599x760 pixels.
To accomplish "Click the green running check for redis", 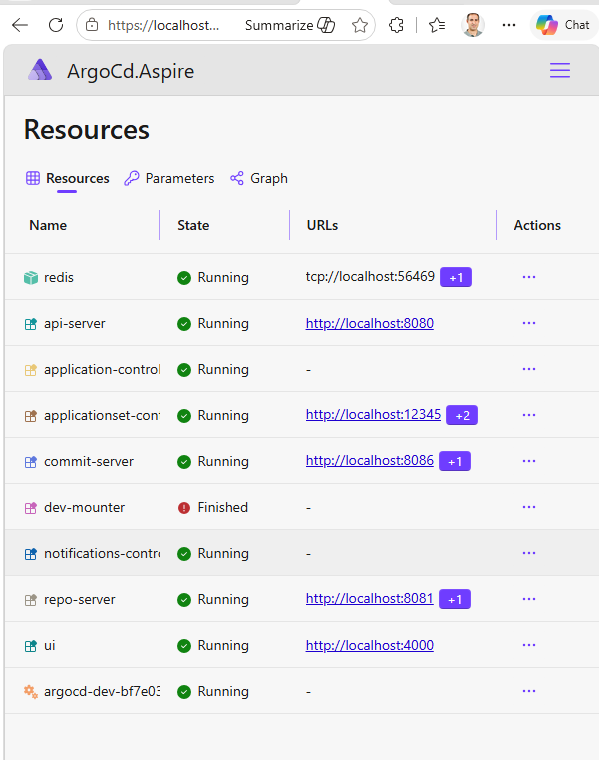I will point(184,278).
